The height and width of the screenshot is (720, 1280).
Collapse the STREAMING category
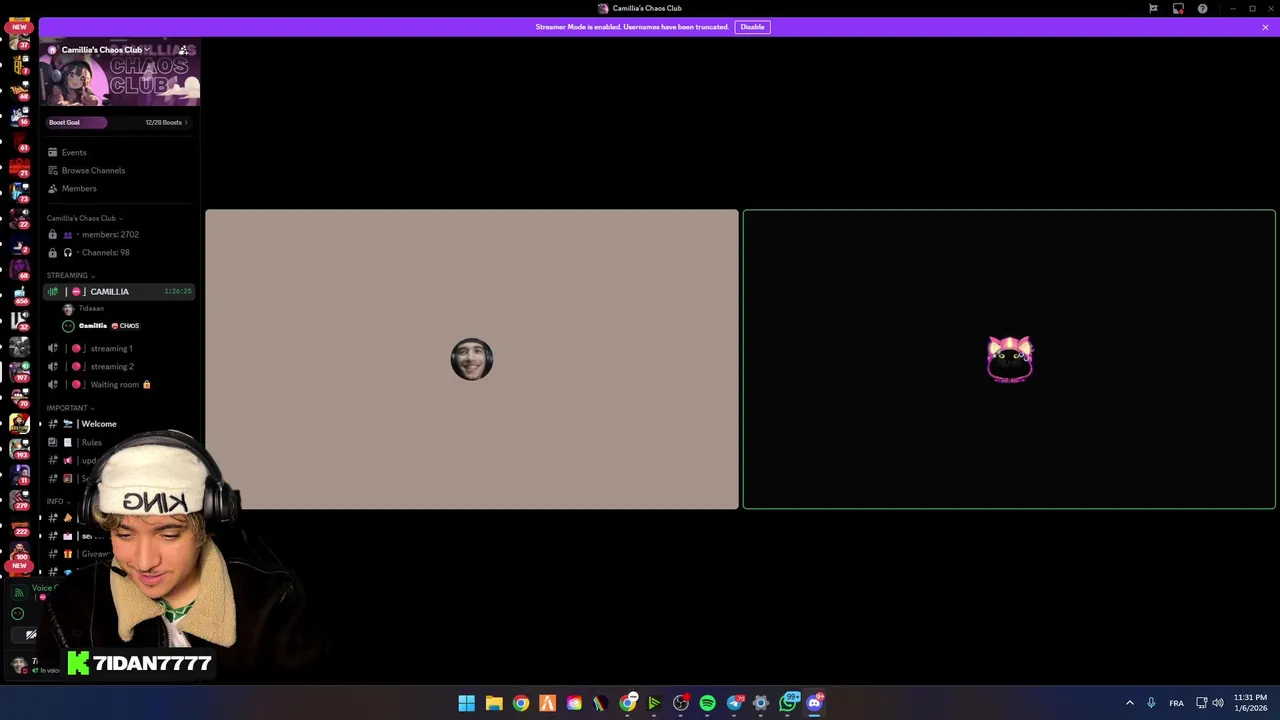click(70, 275)
